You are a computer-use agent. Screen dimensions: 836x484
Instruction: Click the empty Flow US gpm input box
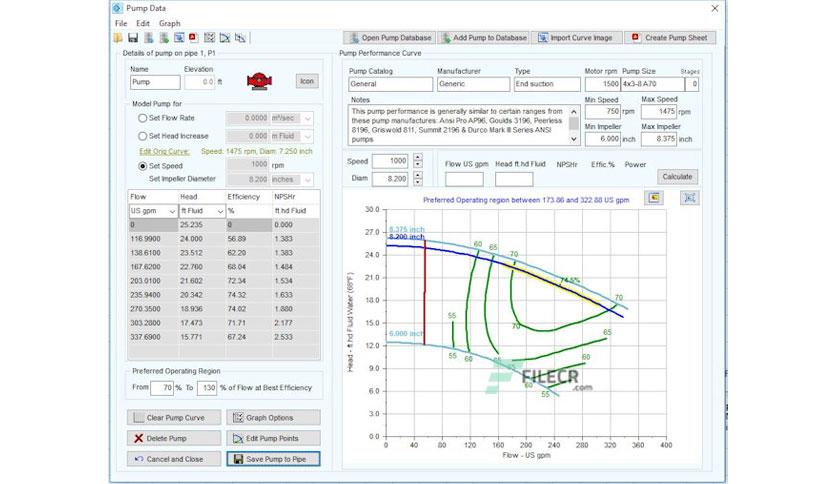[464, 179]
